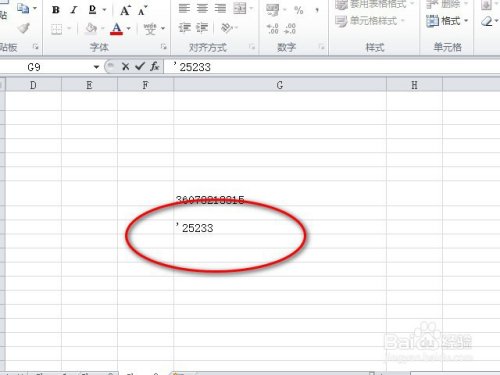Decrease indent

pyautogui.click(x=184, y=28)
